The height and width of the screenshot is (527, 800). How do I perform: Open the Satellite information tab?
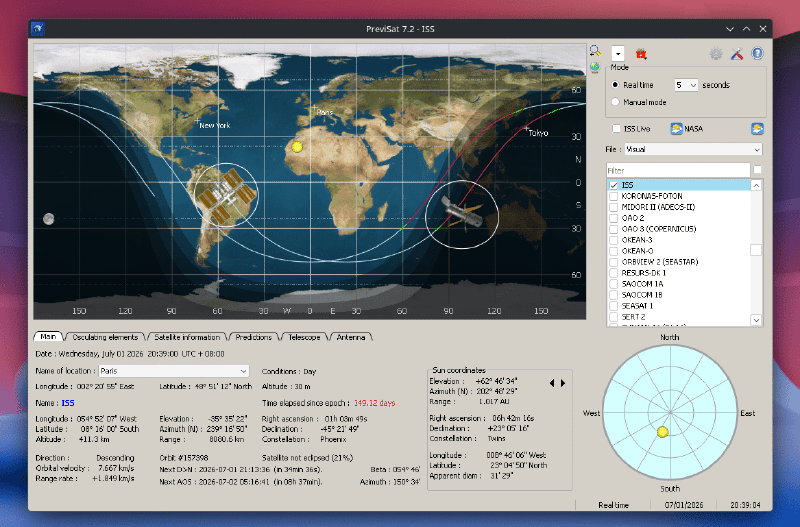pos(187,337)
